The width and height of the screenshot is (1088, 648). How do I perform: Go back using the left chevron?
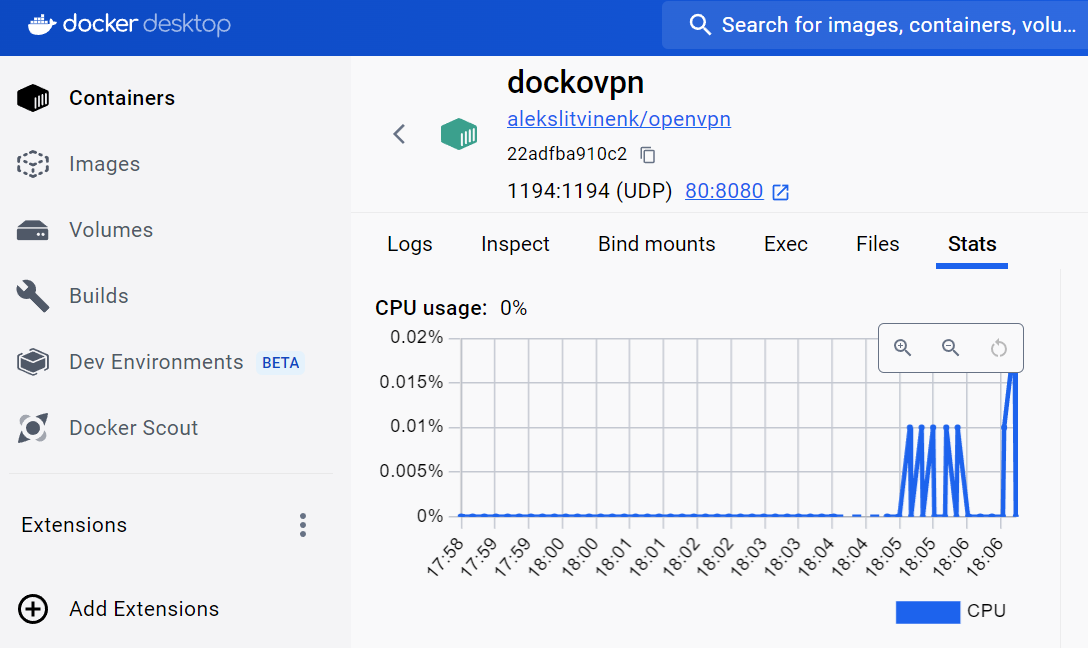[x=399, y=134]
